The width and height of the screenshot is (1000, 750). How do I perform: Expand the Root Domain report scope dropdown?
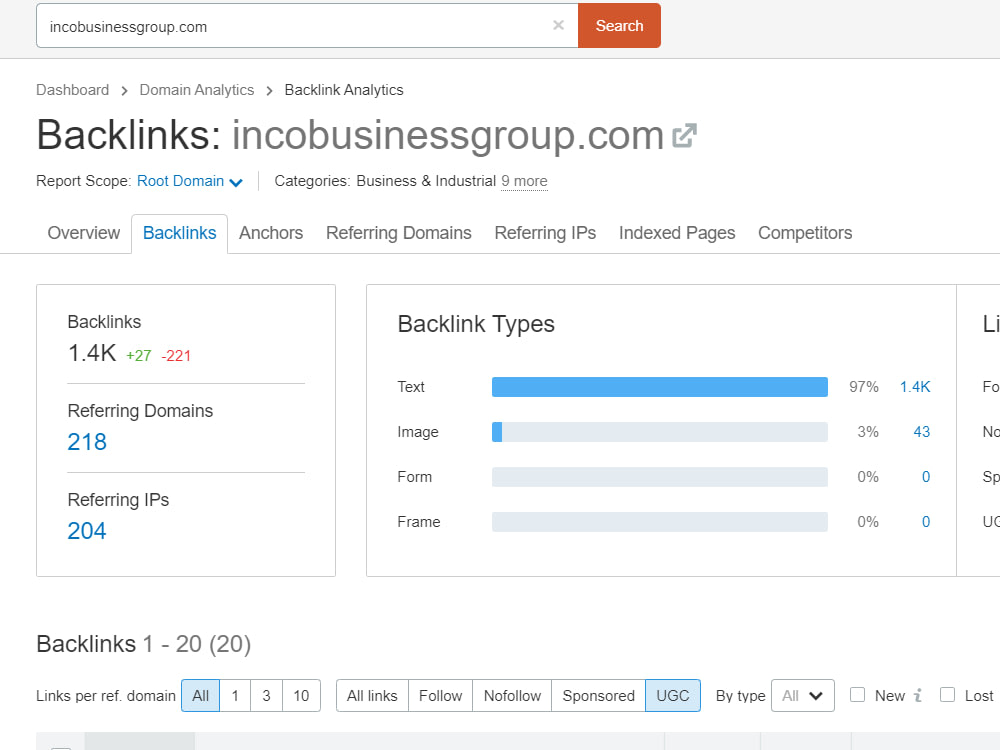click(x=190, y=181)
